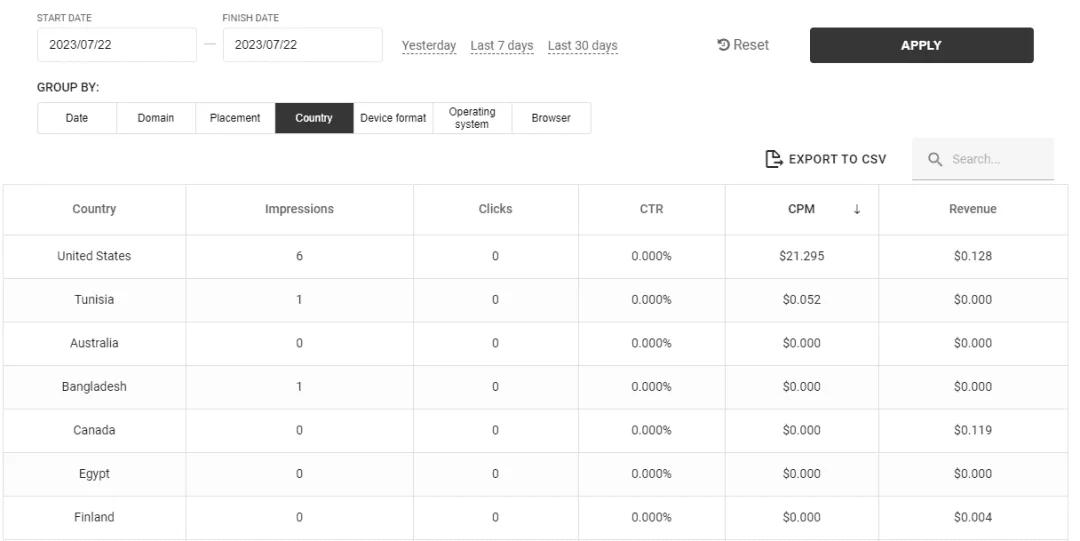Group results by Operating system
This screenshot has width=1080, height=541.
[x=472, y=118]
